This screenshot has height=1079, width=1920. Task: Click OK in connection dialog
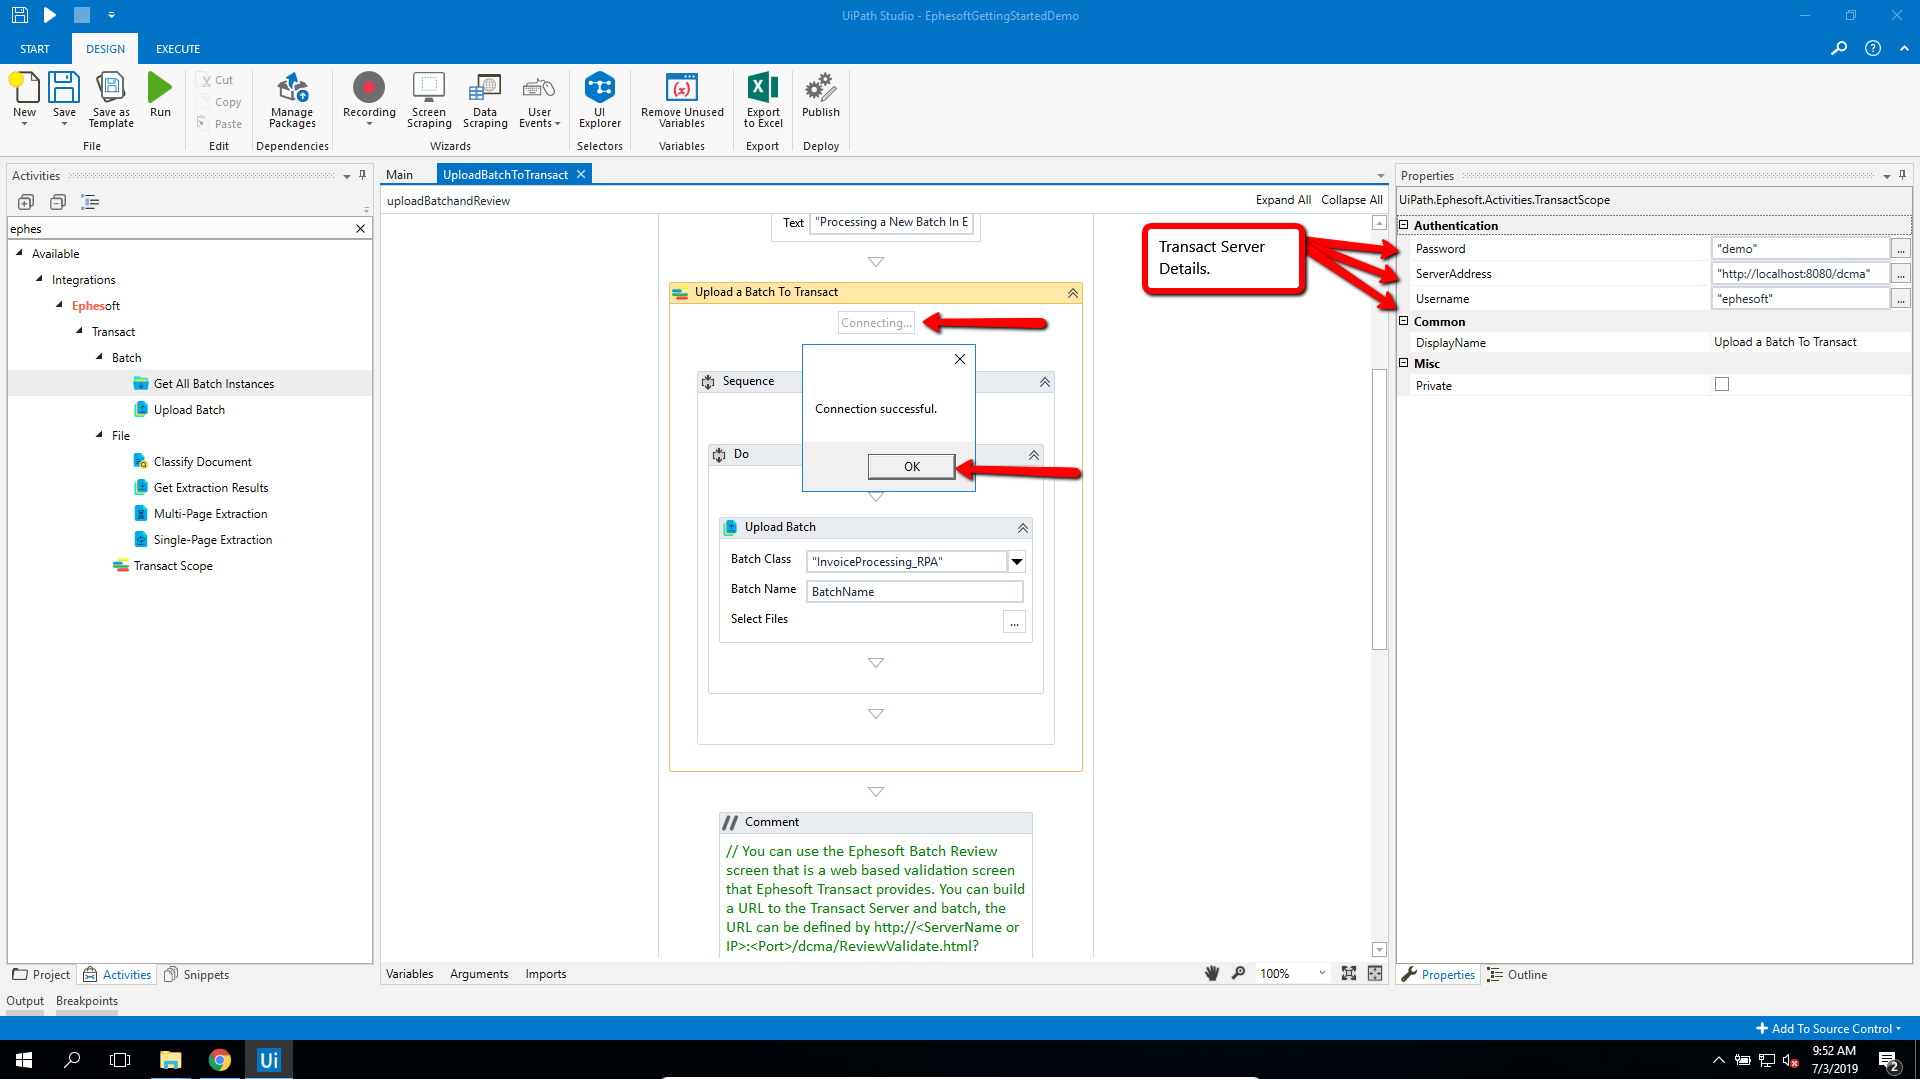click(x=911, y=466)
